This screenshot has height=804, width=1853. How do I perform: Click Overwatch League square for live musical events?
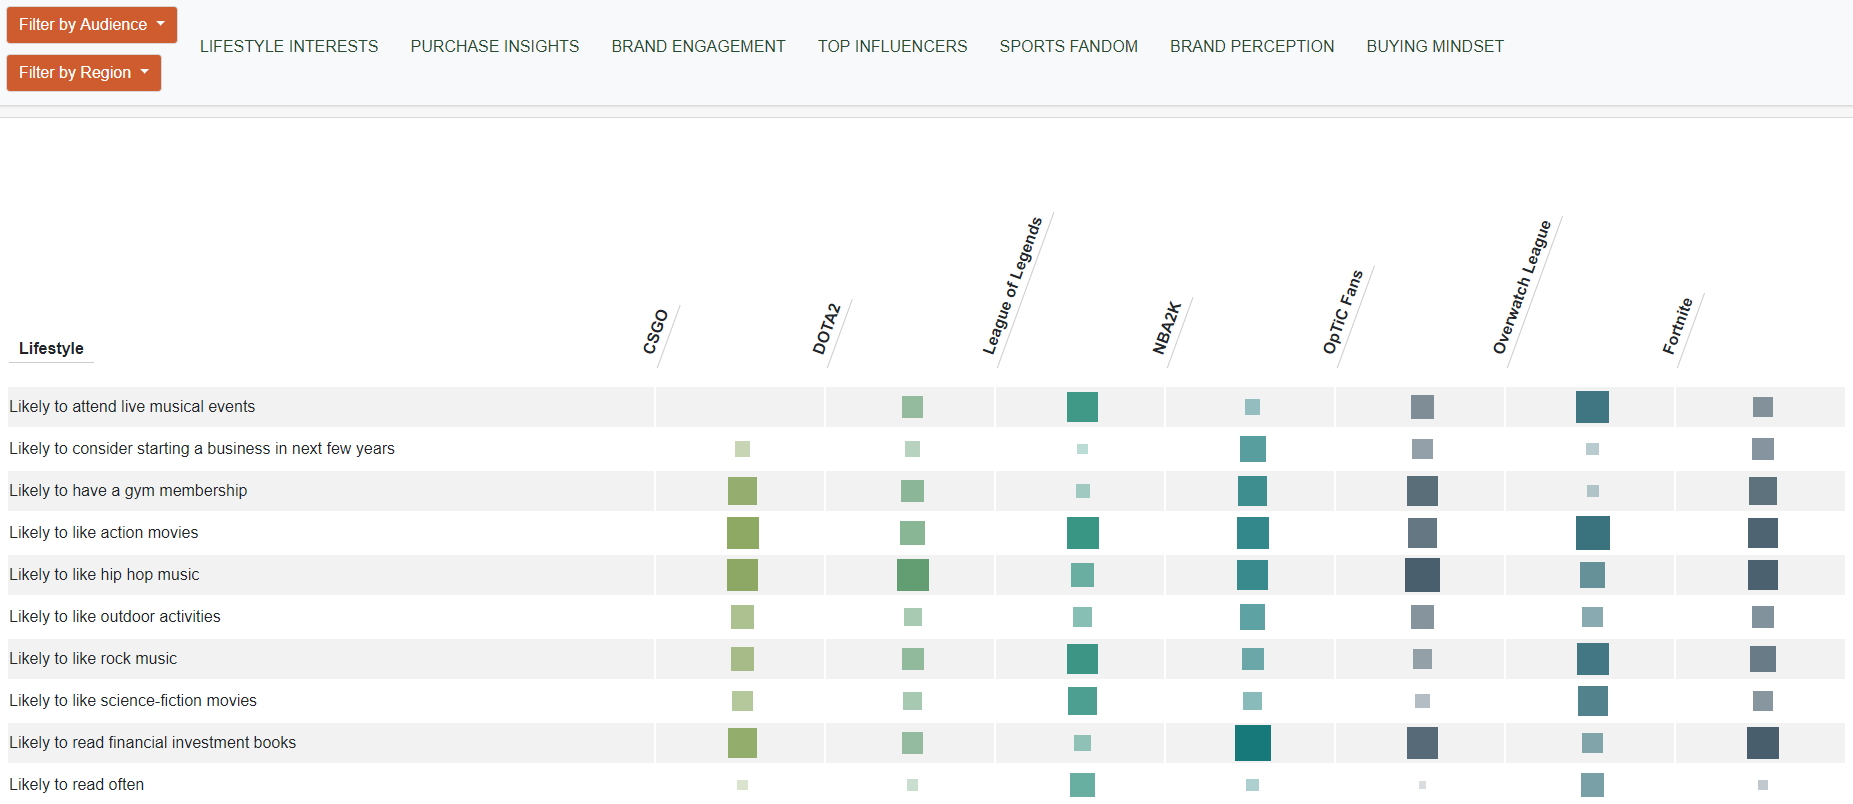pos(1592,407)
